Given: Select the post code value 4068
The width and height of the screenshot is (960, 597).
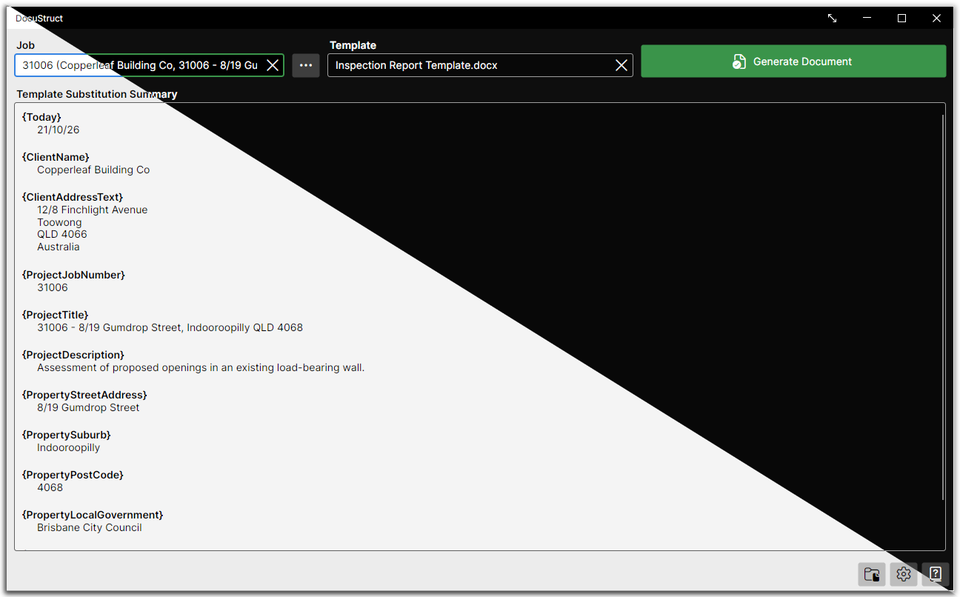Looking at the screenshot, I should click(50, 487).
